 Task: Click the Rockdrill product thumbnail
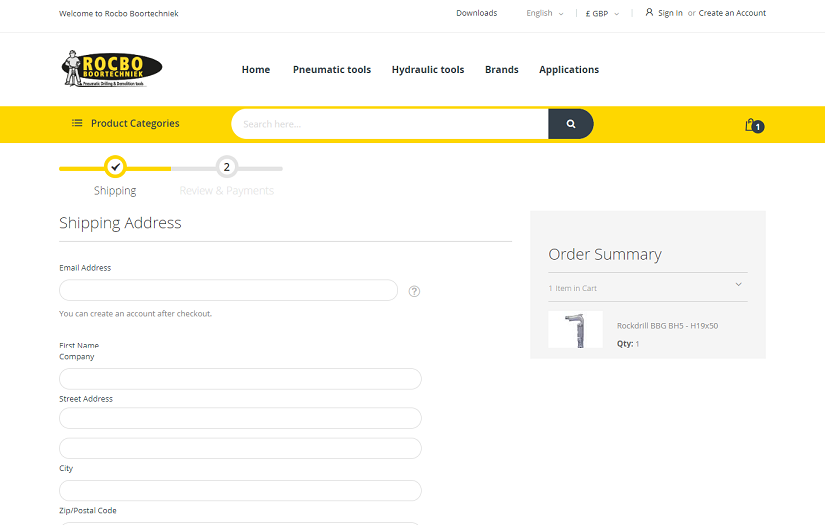pos(576,329)
